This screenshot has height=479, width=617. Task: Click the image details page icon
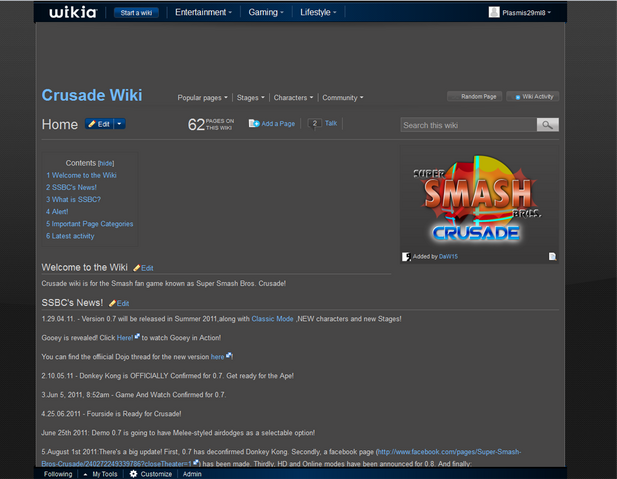tap(552, 257)
